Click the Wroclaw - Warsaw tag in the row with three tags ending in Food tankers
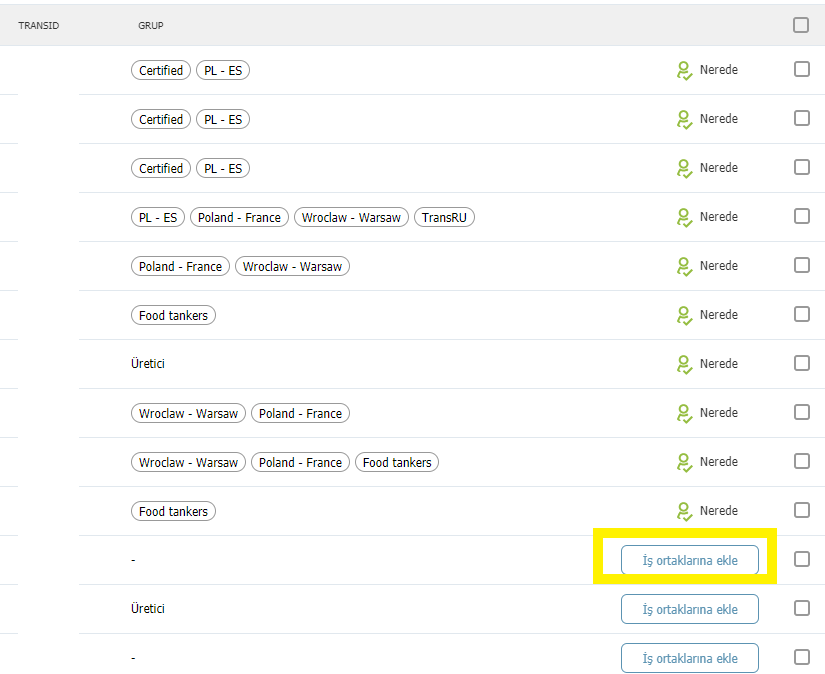Image resolution: width=825 pixels, height=674 pixels. (188, 462)
